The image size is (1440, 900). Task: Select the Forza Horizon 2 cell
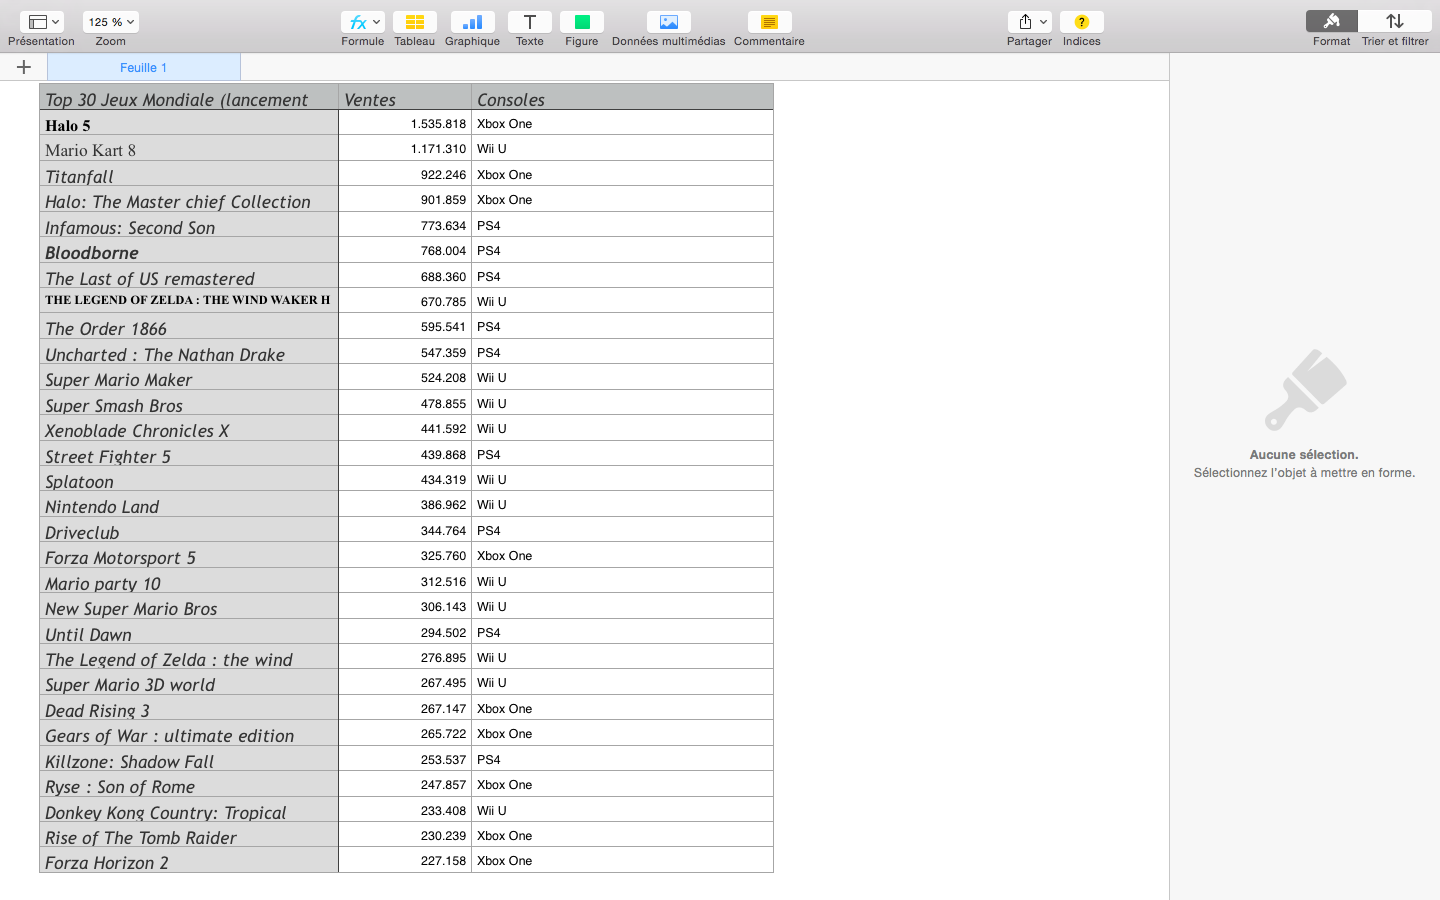pos(189,860)
